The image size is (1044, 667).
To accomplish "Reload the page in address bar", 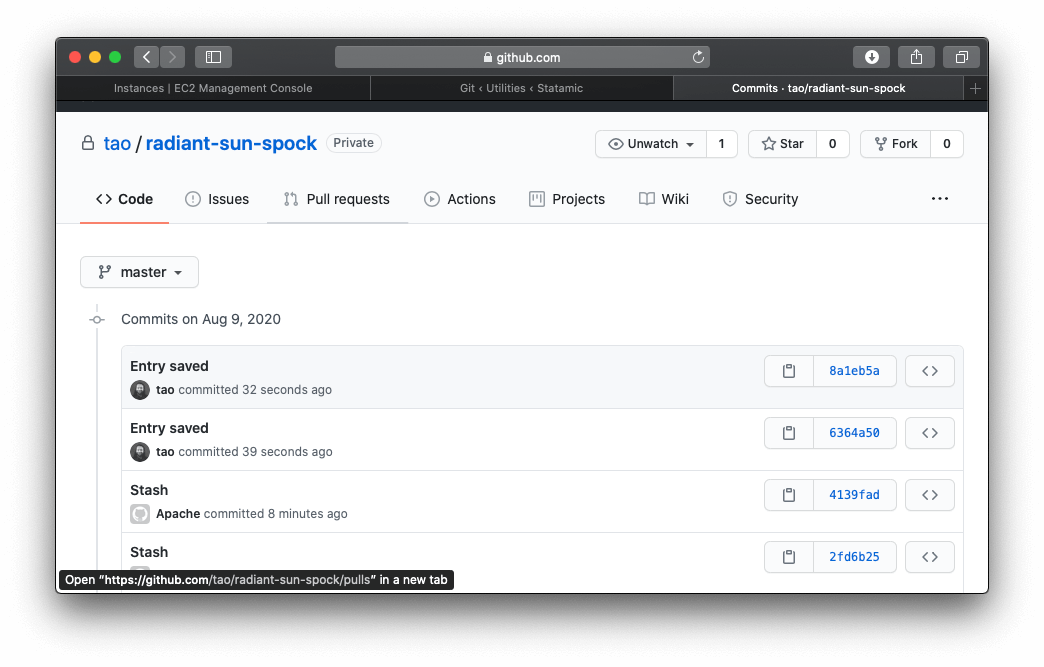I will (698, 57).
